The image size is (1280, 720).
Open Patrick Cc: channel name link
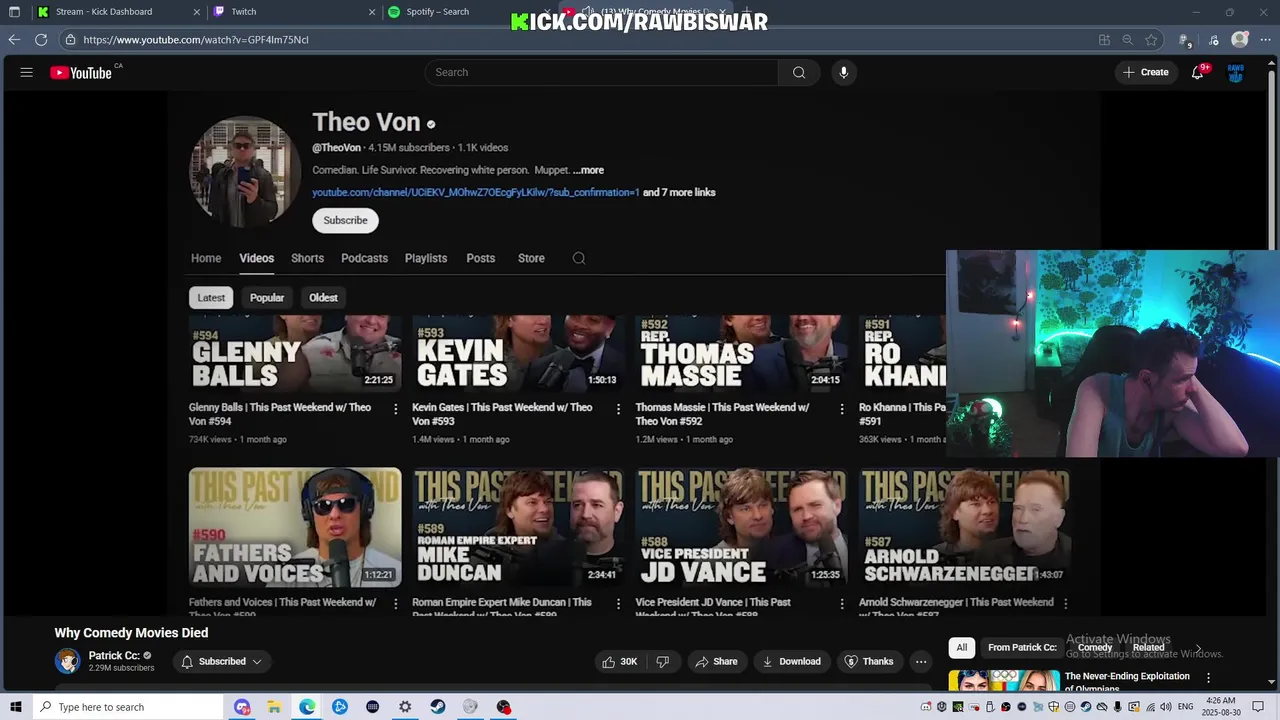(x=114, y=656)
